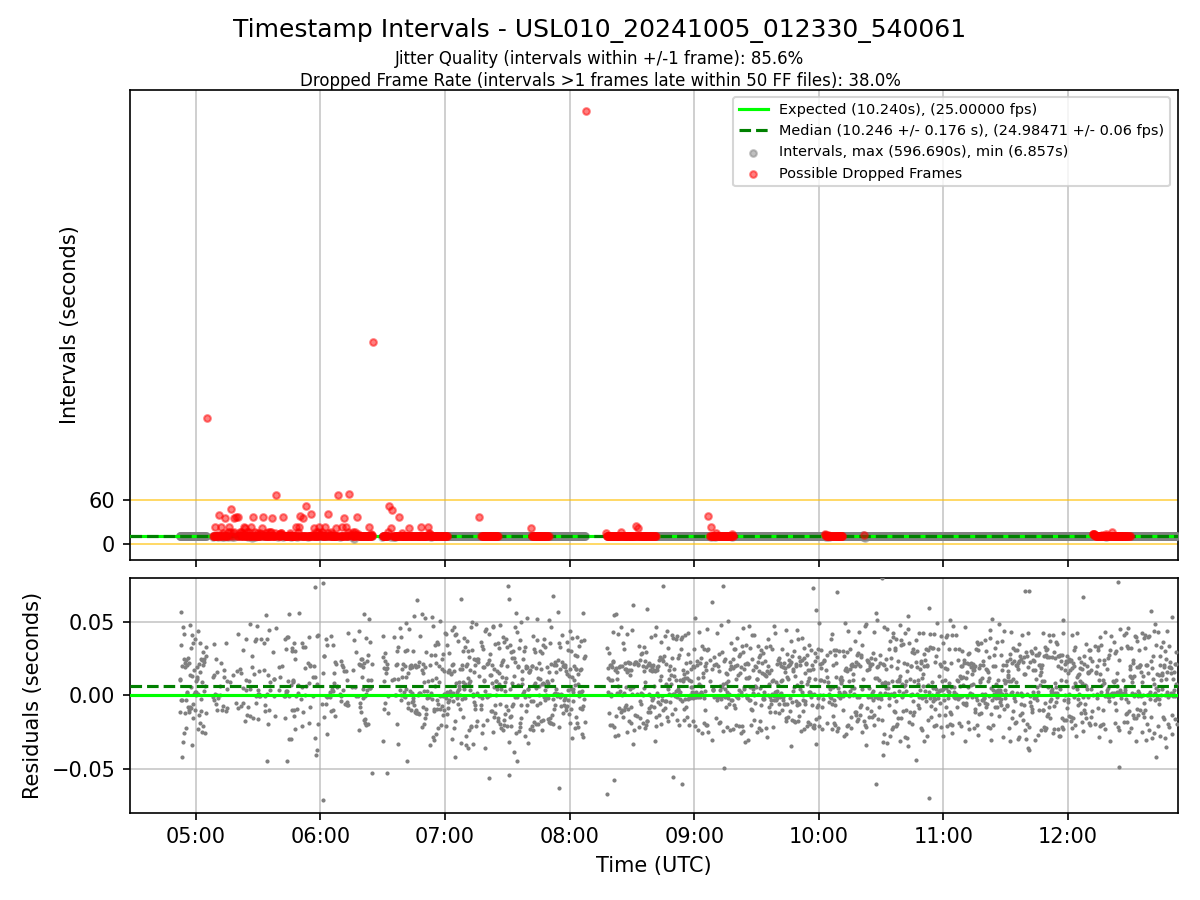This screenshot has height=900, width=1200.
Task: Click the 'Expected (10.240s), (25.00000 fps)' legend entry
Action: point(907,109)
